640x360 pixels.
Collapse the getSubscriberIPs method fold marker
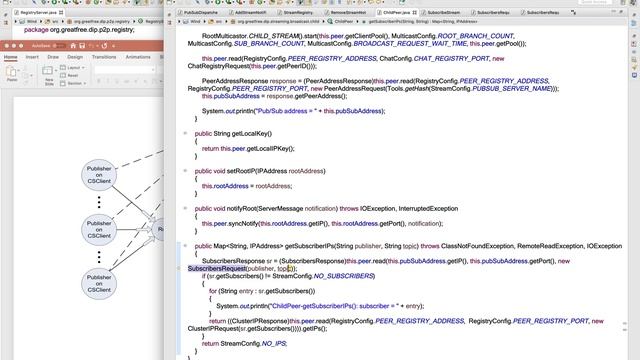point(185,246)
